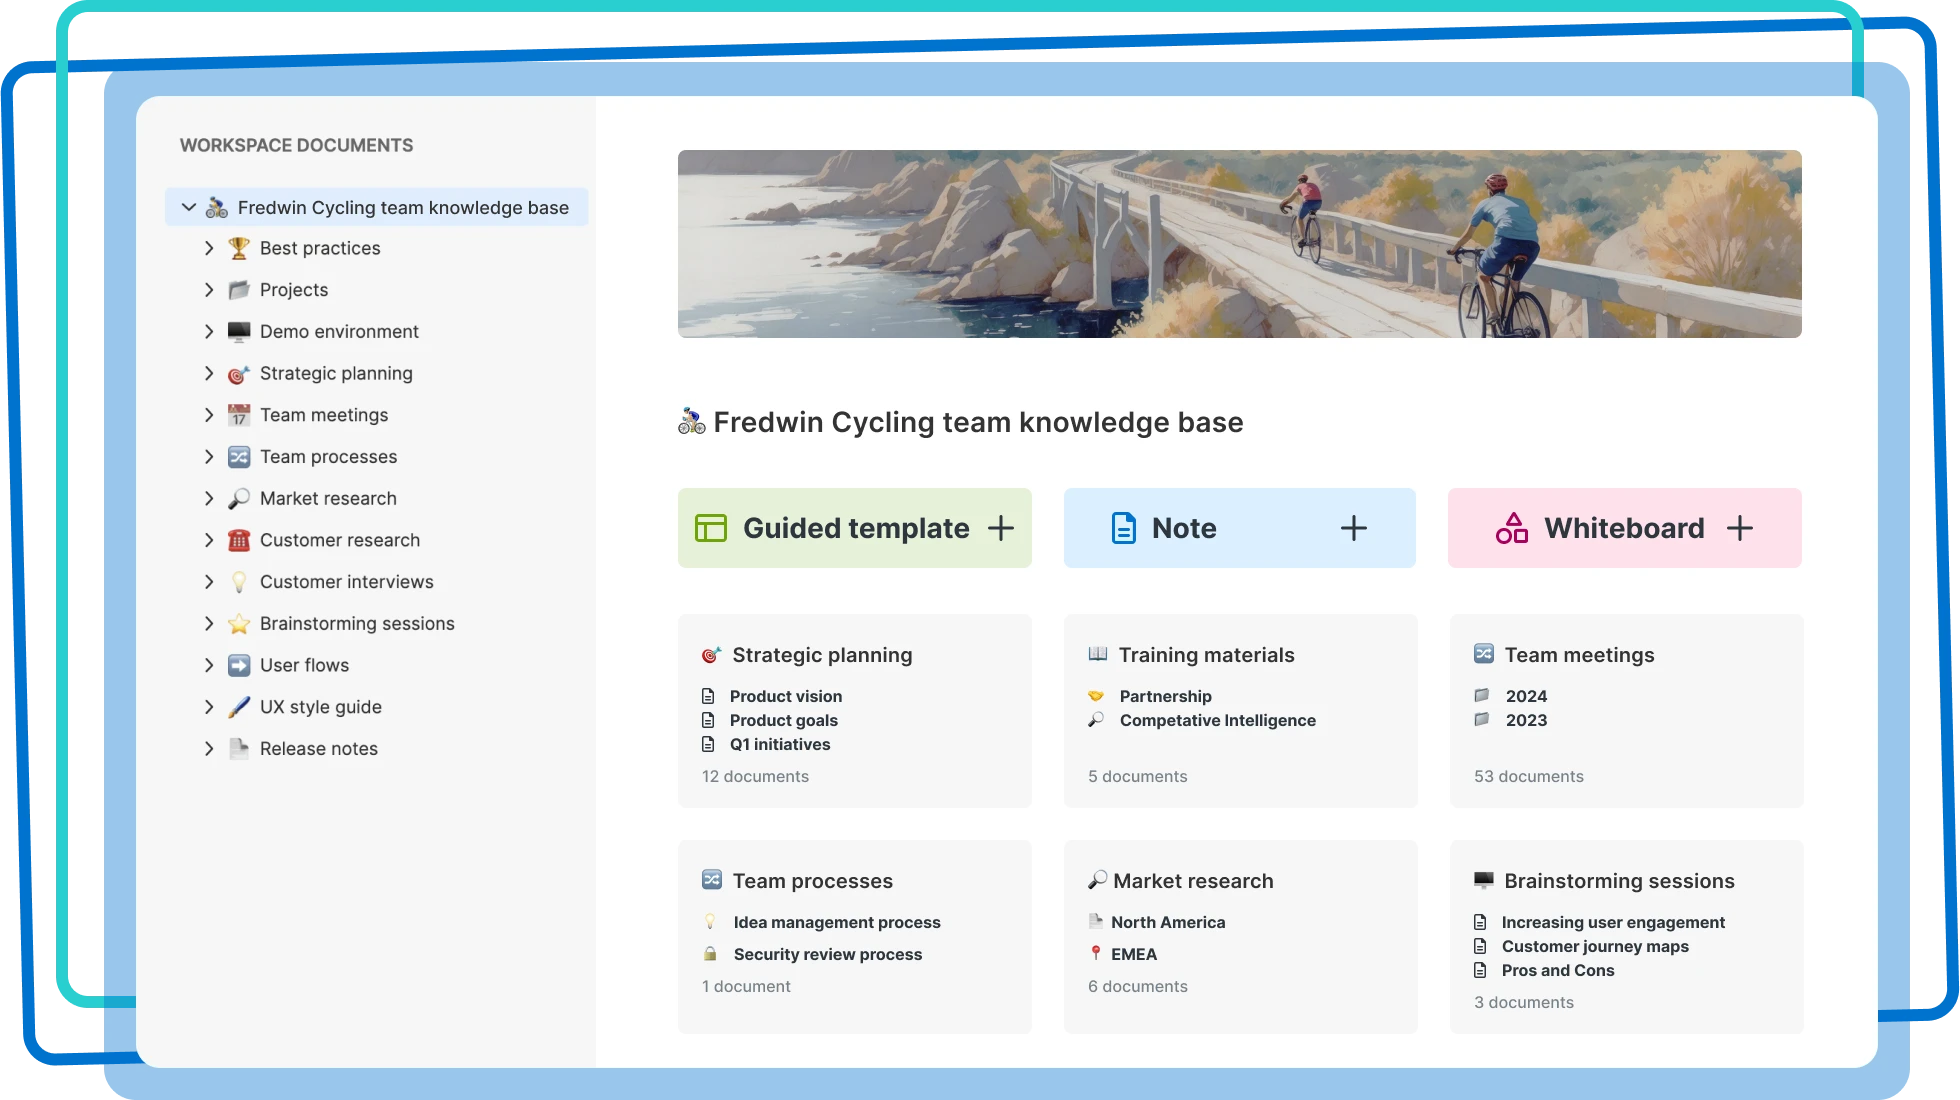Expand the Release notes section
Viewport: 1960px width, 1100px height.
coord(209,748)
